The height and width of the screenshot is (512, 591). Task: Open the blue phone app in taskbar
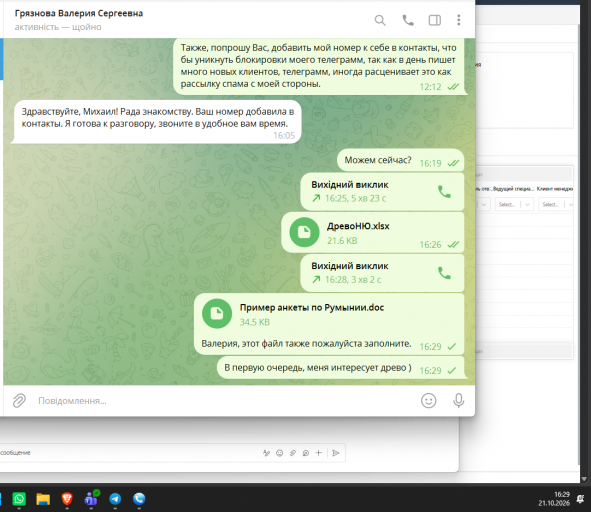click(x=139, y=499)
